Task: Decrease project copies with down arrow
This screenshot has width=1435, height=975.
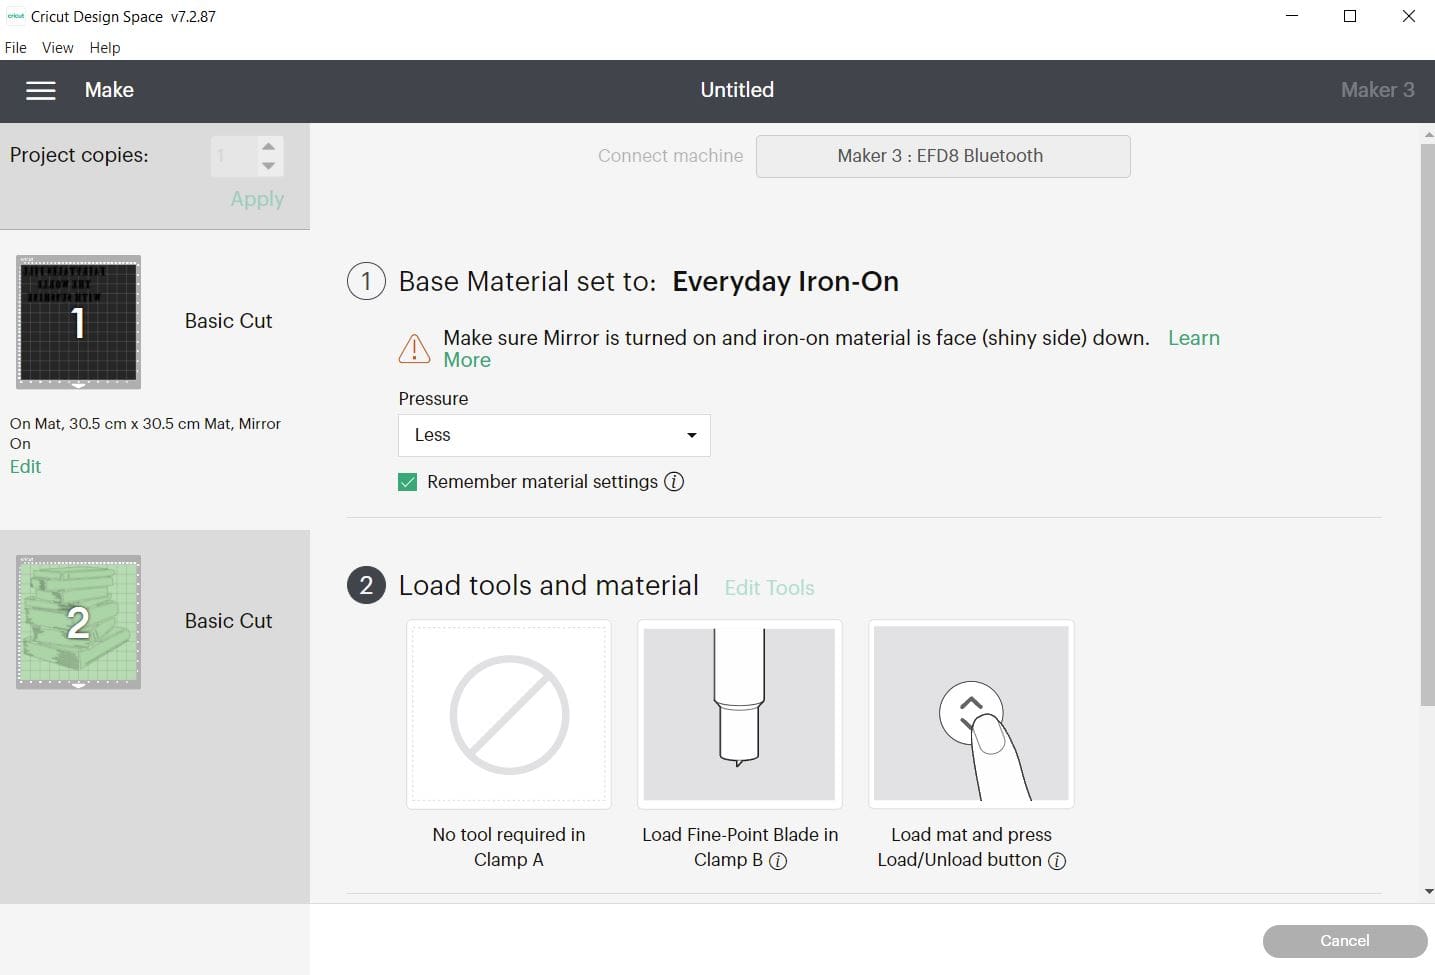Action: click(x=268, y=166)
